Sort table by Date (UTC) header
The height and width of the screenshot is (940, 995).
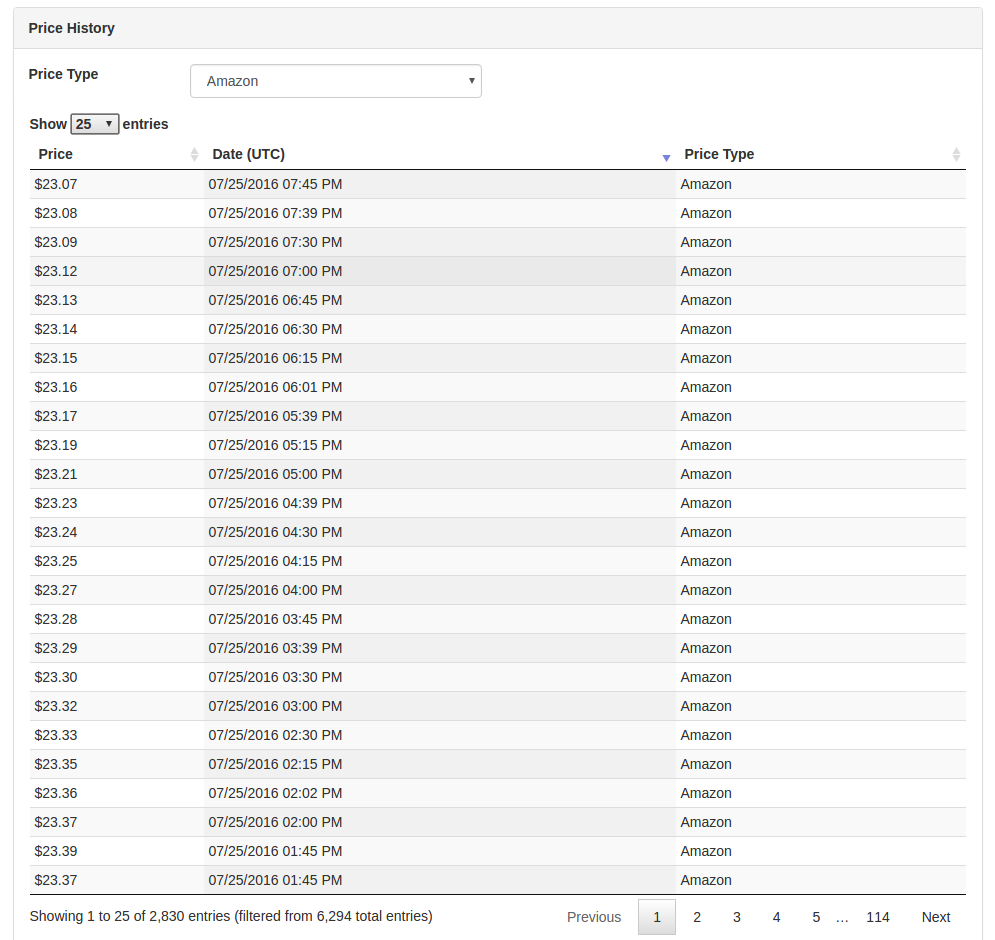click(248, 155)
